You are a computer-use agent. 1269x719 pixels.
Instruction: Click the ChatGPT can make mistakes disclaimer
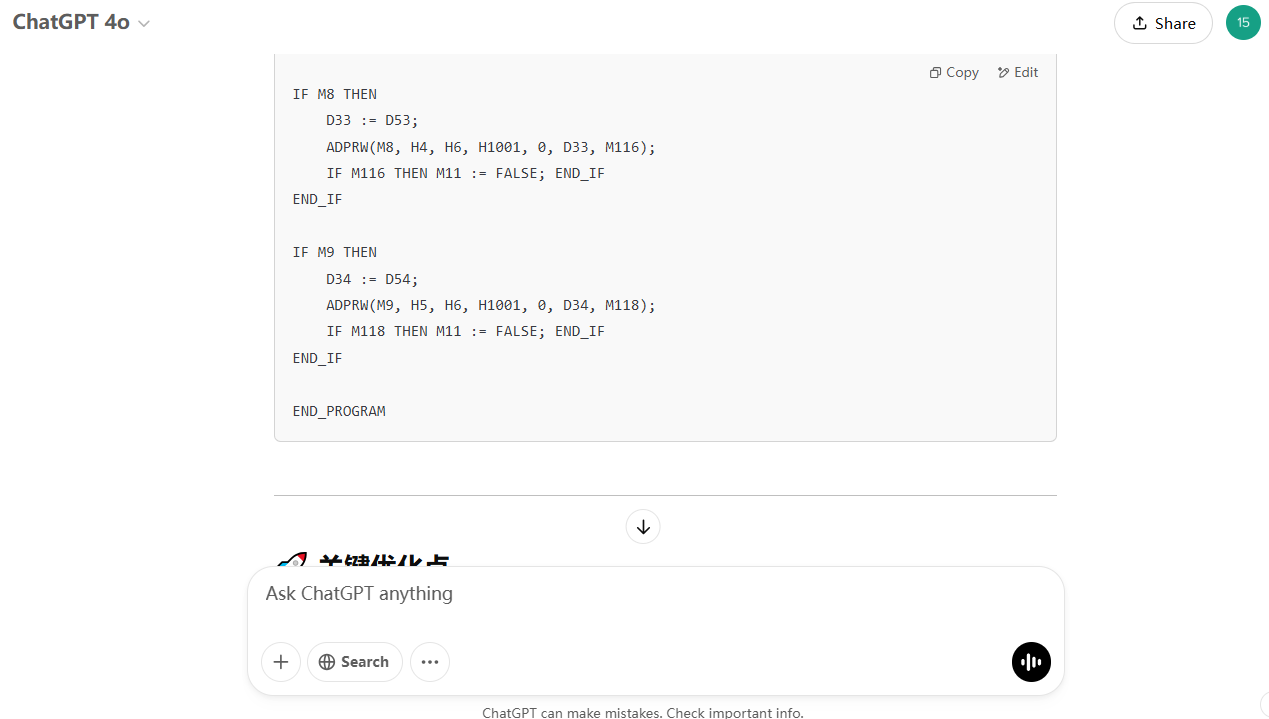point(642,712)
